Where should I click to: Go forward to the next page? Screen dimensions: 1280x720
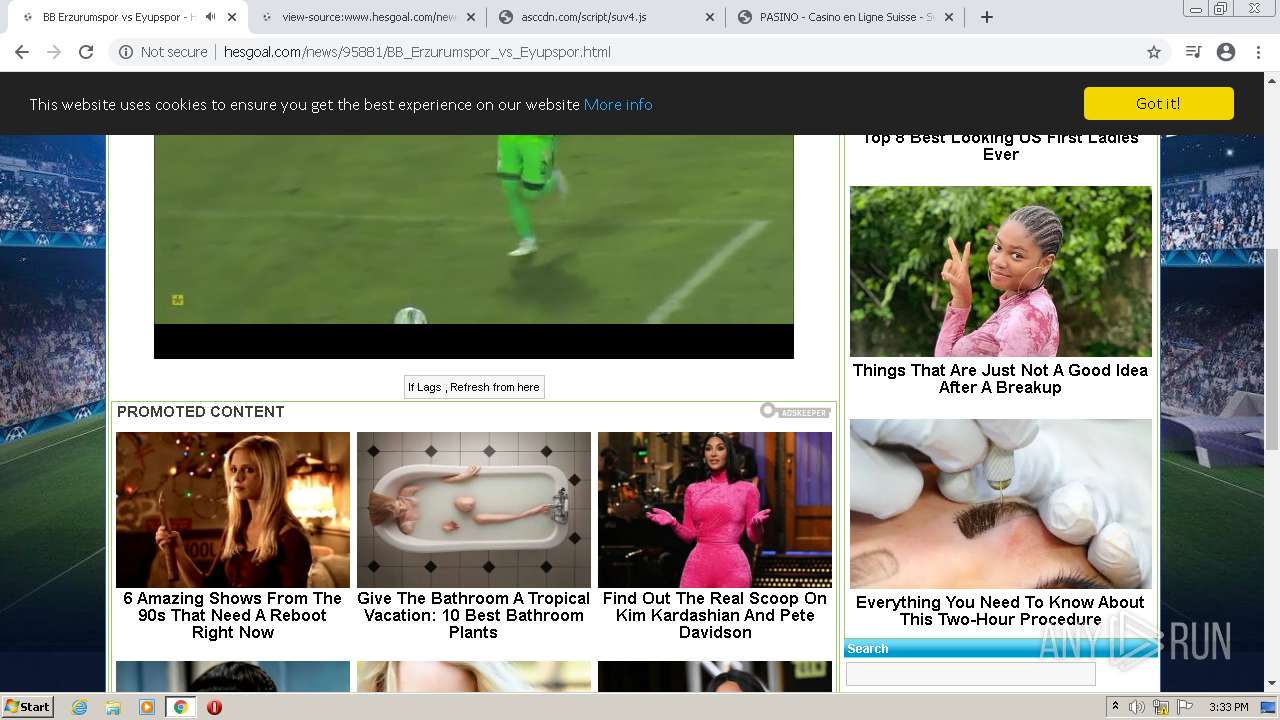(x=54, y=52)
